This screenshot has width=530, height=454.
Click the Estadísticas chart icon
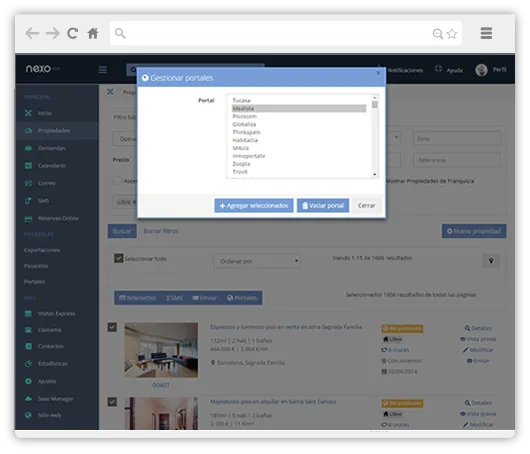pos(28,364)
